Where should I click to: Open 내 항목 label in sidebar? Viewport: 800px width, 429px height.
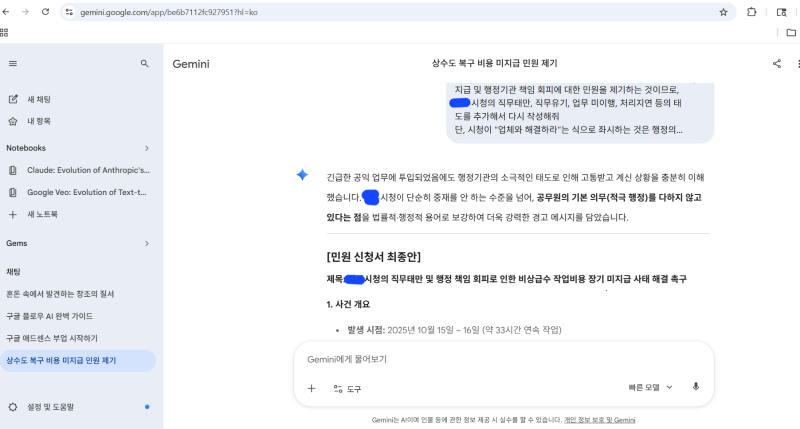(x=39, y=121)
